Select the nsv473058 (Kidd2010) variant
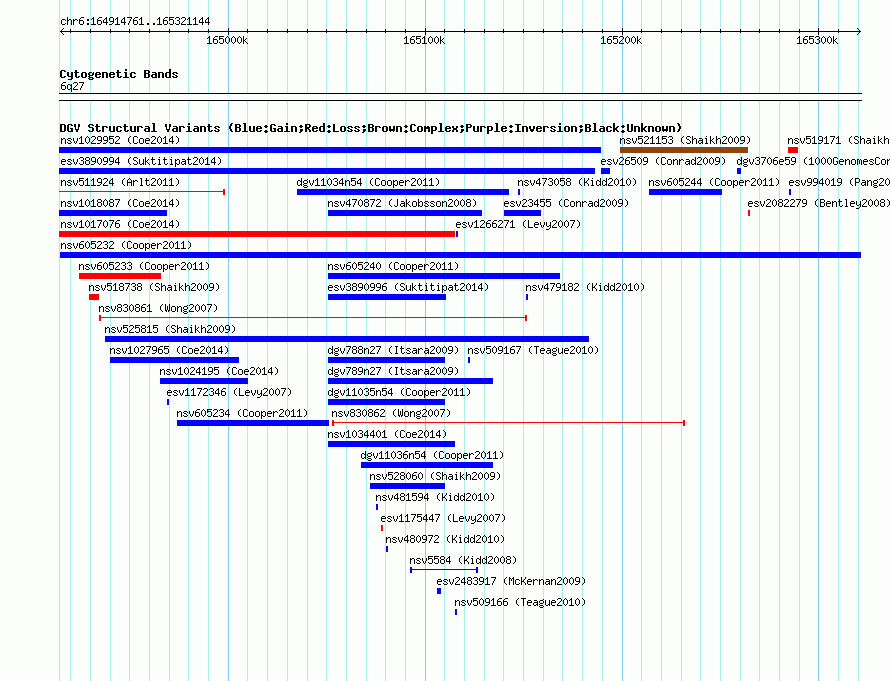 (x=577, y=182)
